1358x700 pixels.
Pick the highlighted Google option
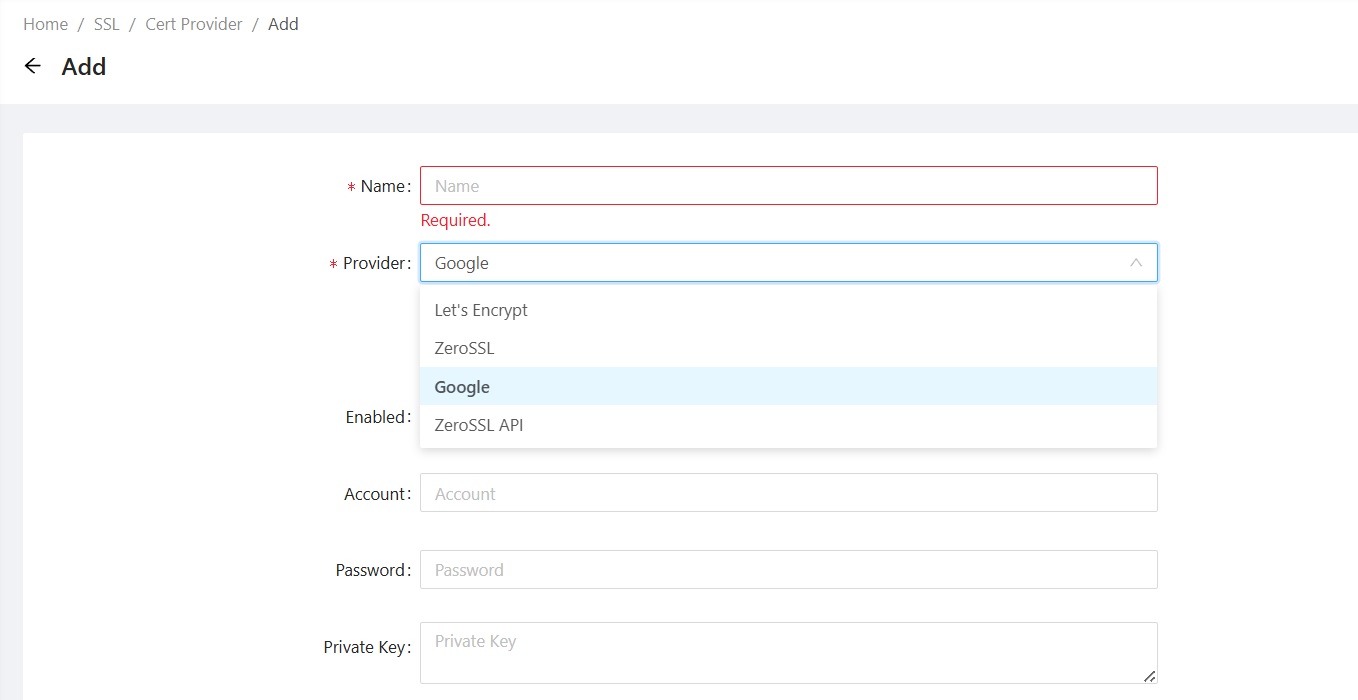462,387
